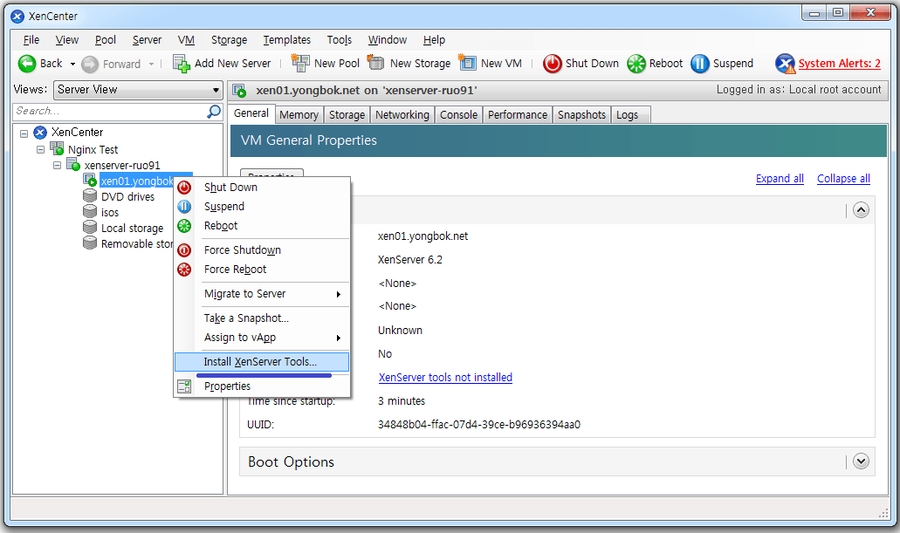Click the Nginx Test pool icon
Image resolution: width=900 pixels, height=533 pixels.
pyautogui.click(x=57, y=149)
